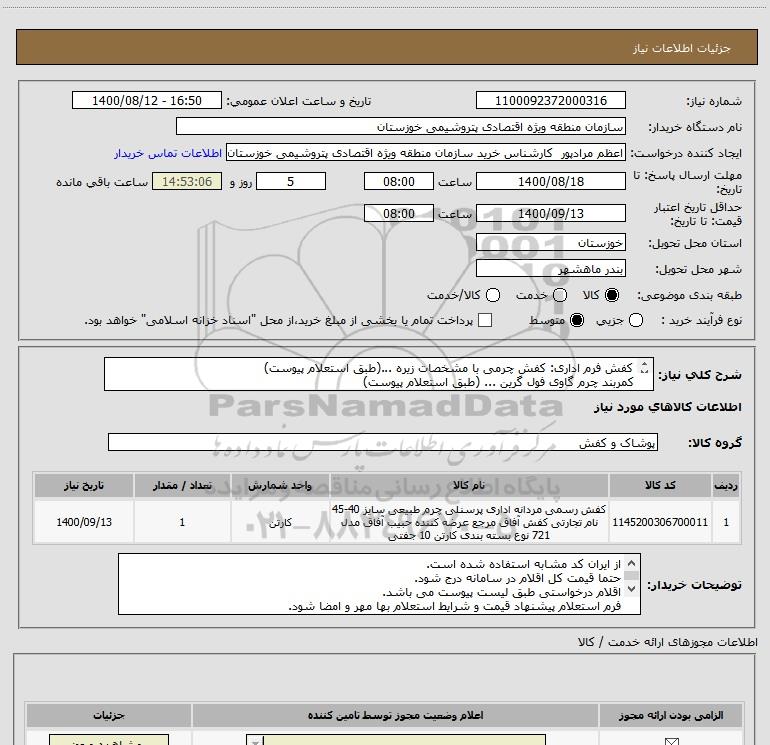Image resolution: width=770 pixels, height=745 pixels.
Task: Click the price validity date 1400/09/13 field
Action: (550, 214)
